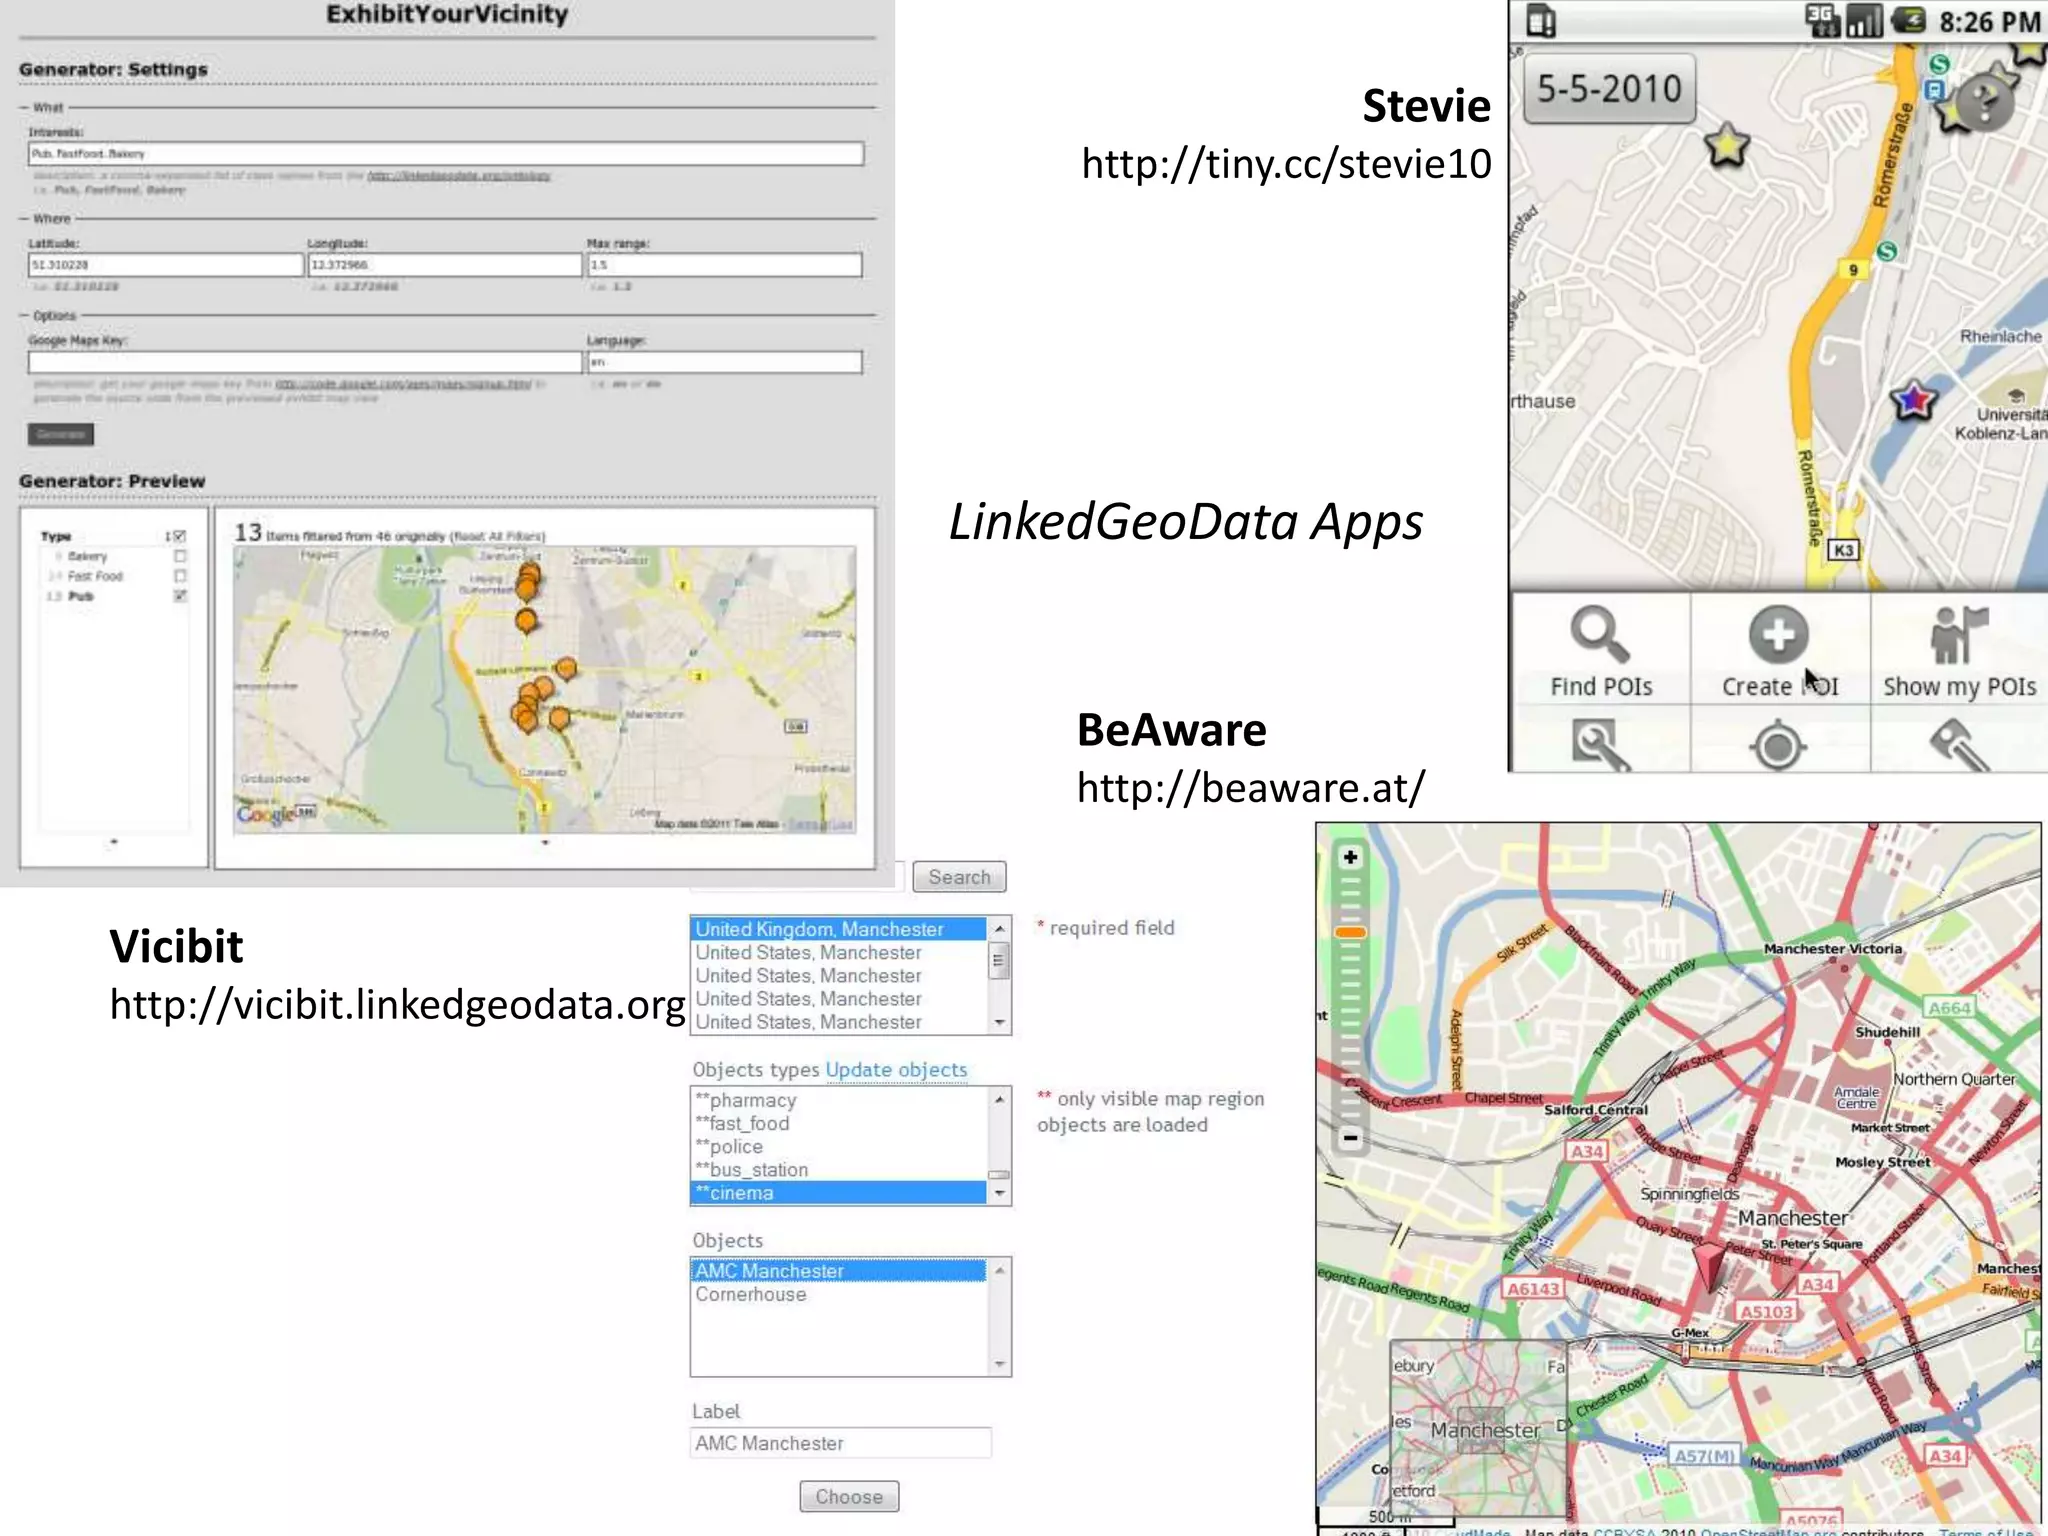
Task: Click down arrow of the object types list
Action: 999,1194
